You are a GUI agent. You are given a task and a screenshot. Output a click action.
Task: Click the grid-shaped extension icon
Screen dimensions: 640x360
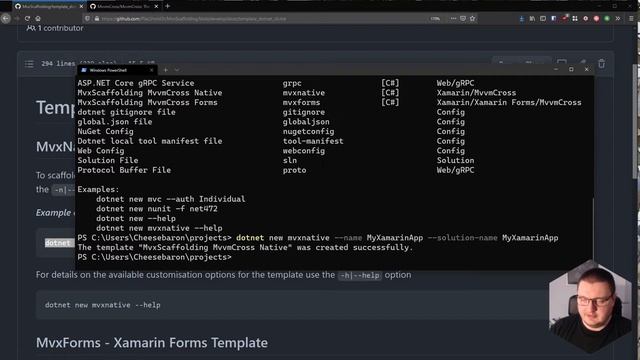point(575,19)
